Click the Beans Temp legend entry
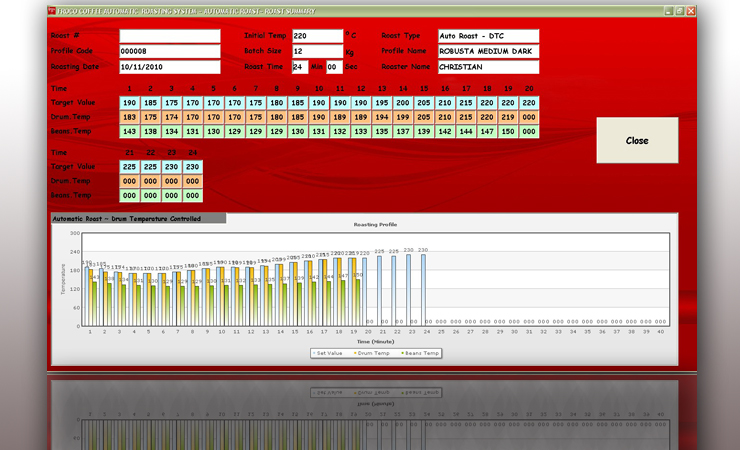The image size is (740, 450). [420, 353]
